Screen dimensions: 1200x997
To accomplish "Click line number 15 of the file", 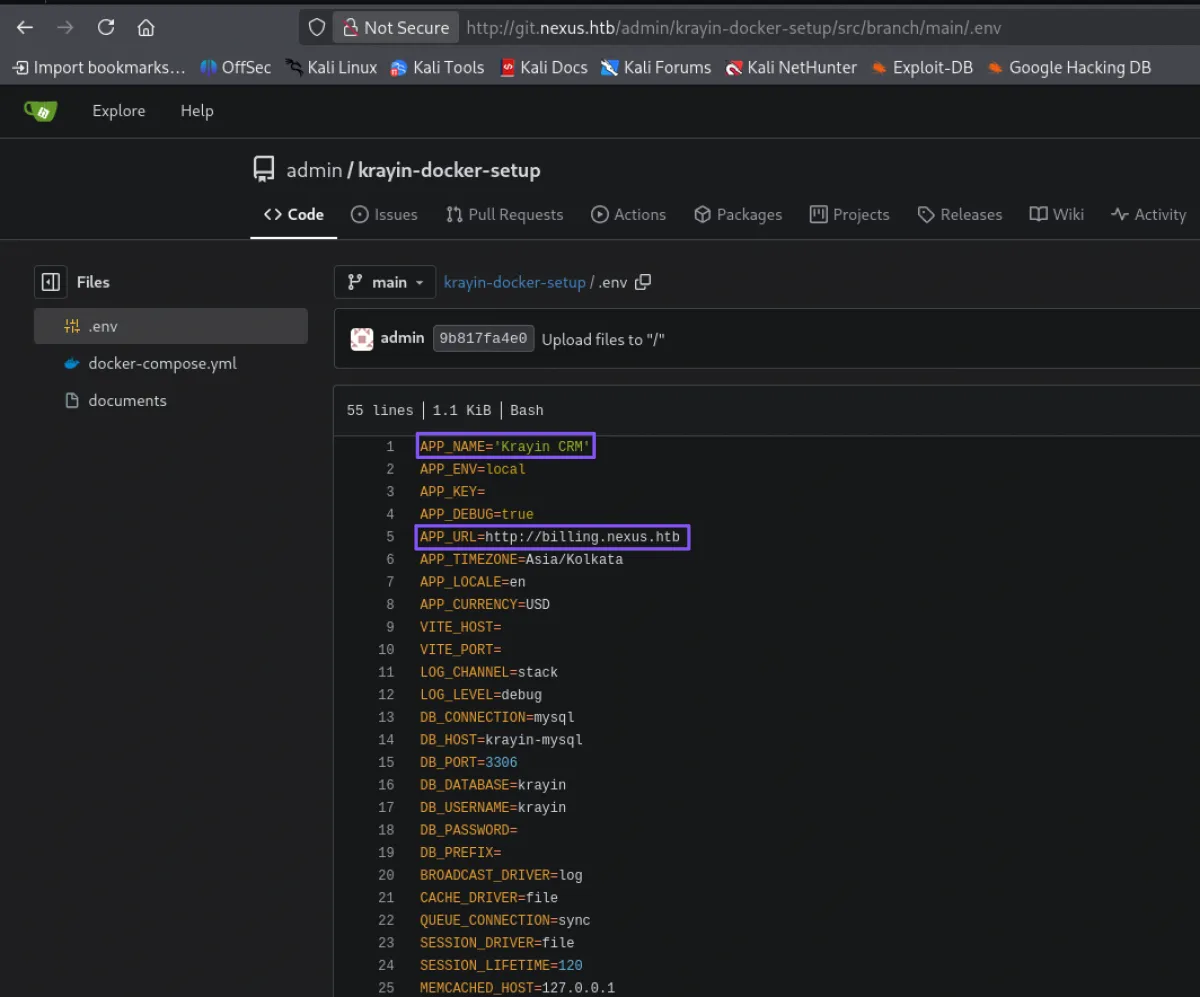I will 386,762.
